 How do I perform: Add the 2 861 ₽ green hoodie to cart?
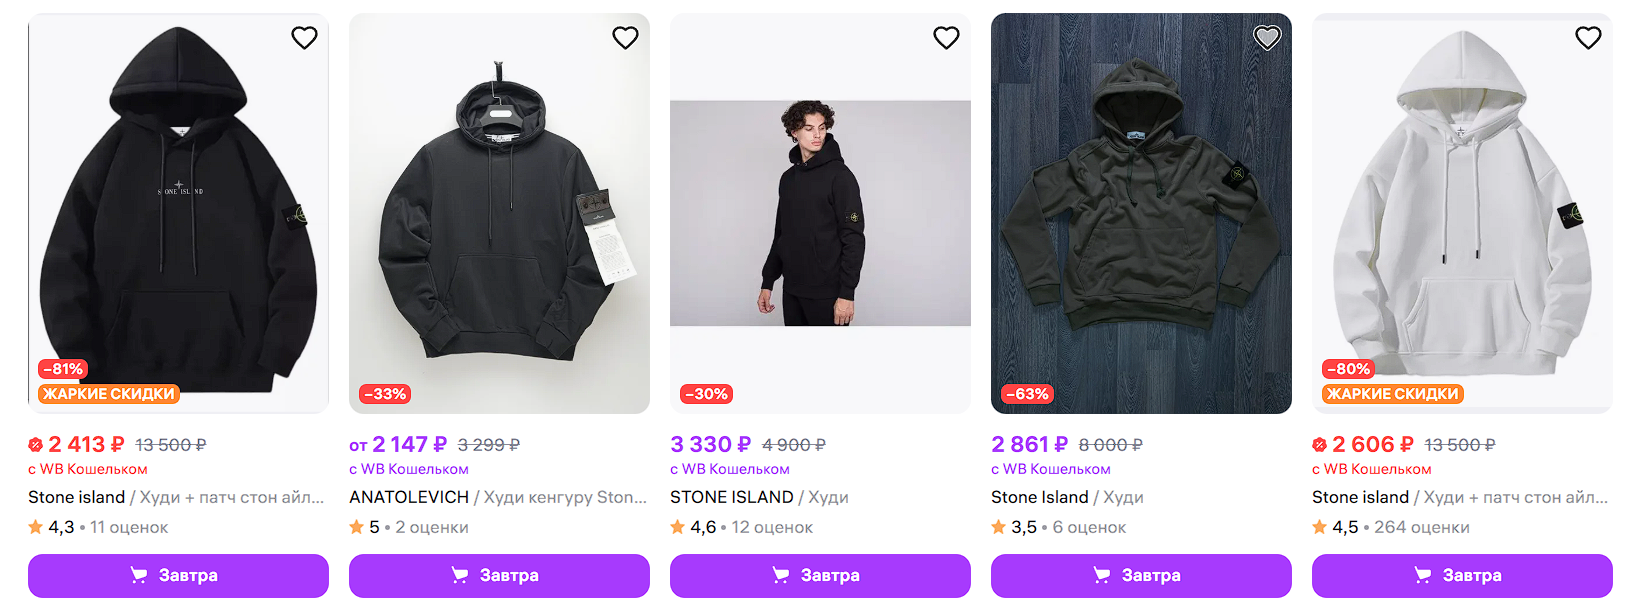(x=1141, y=575)
